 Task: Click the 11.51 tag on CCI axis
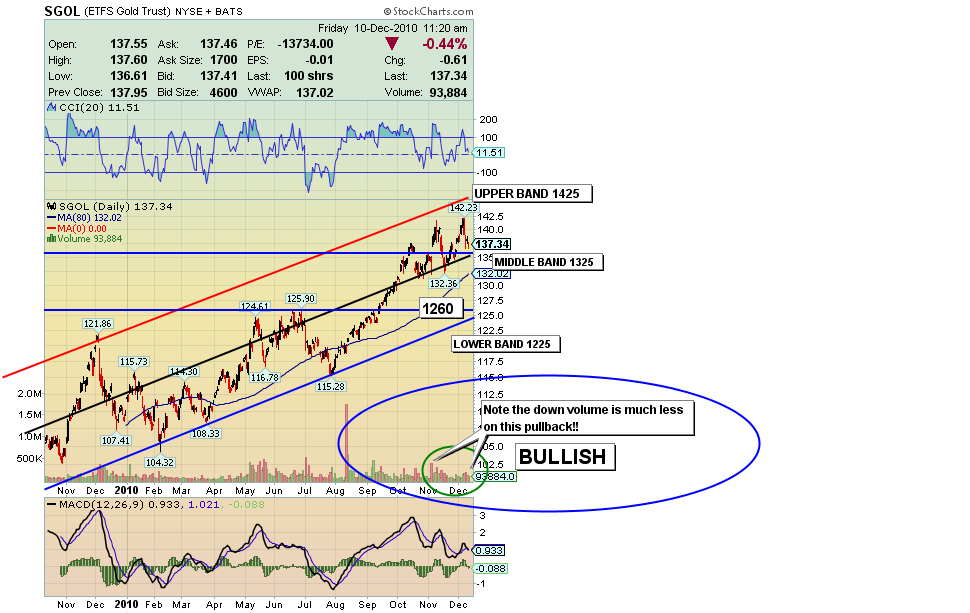point(489,153)
